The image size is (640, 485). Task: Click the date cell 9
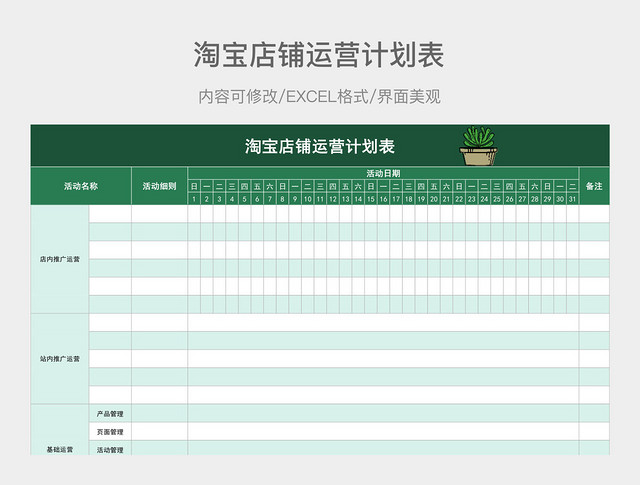coord(295,199)
